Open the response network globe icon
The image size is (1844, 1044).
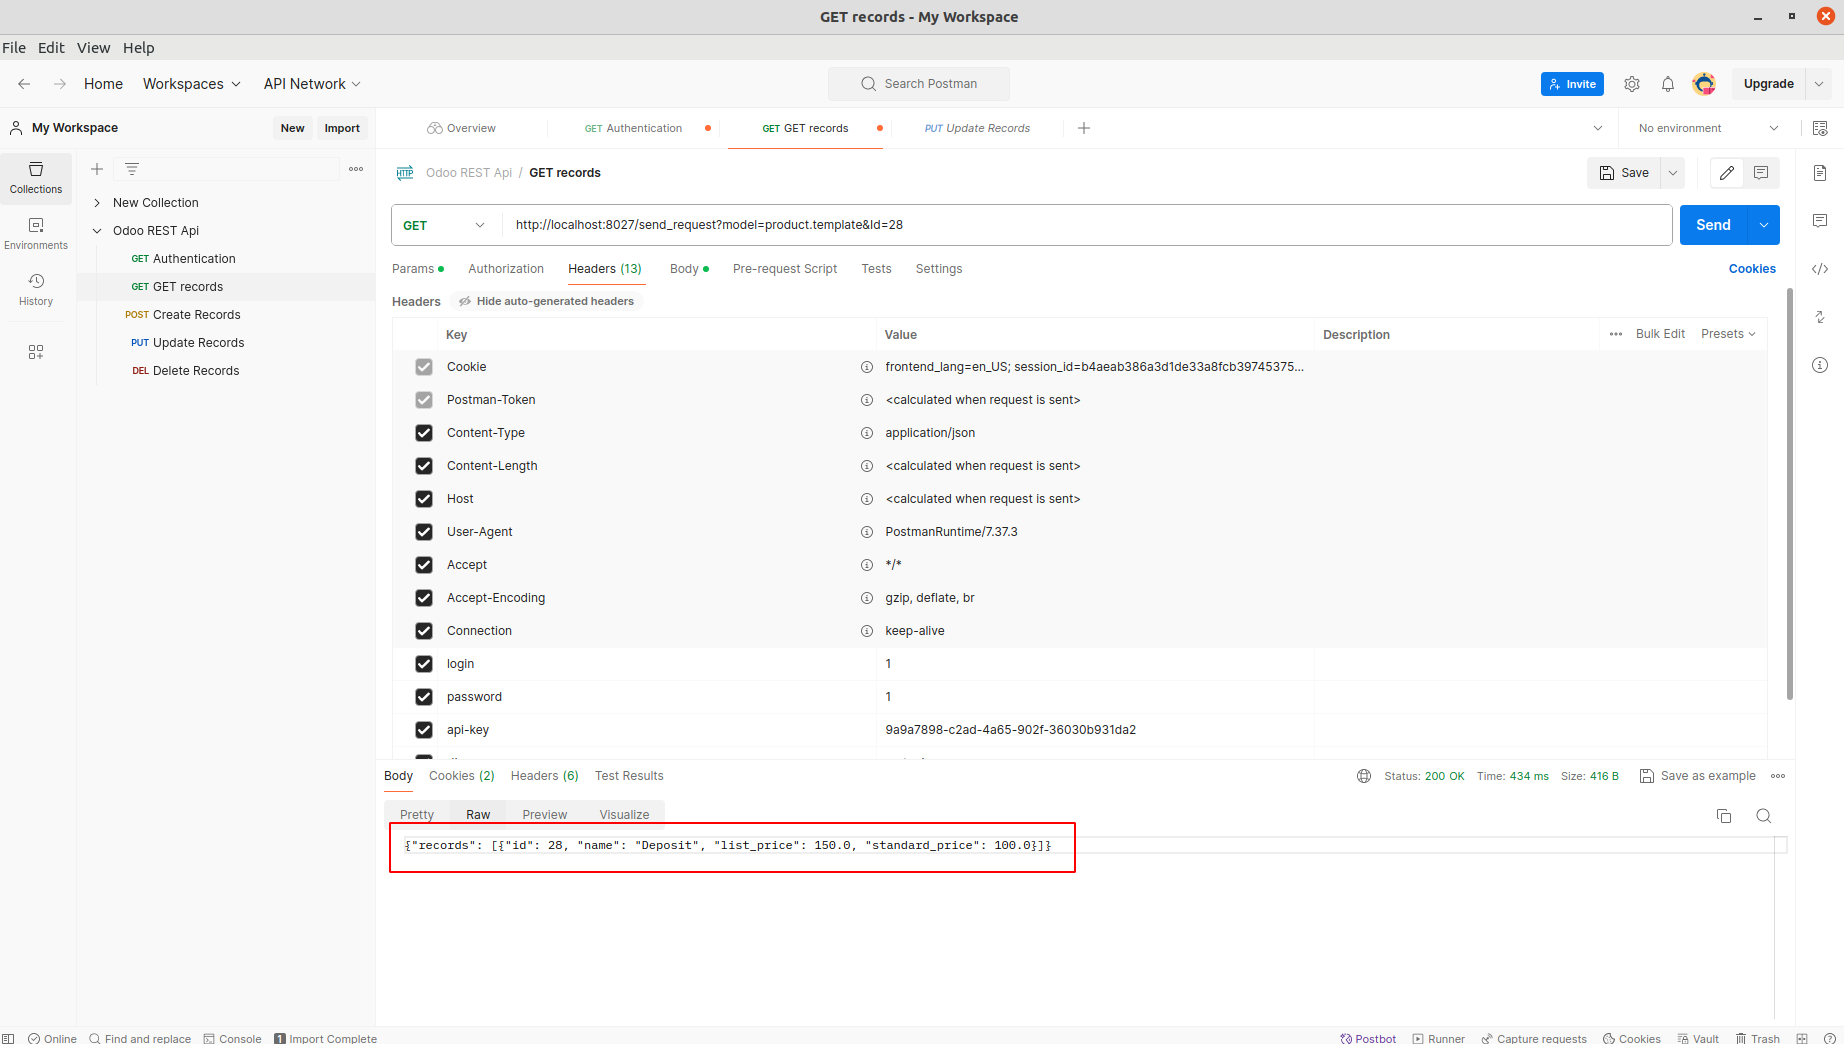pos(1364,776)
